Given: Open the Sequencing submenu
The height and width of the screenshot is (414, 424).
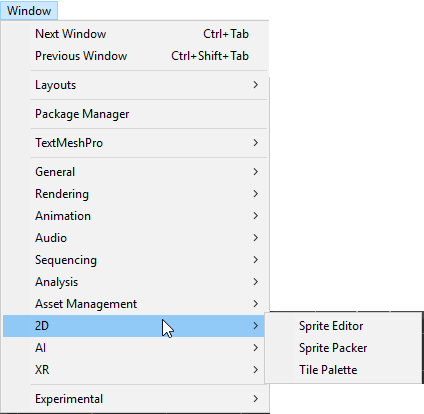Looking at the screenshot, I should click(134, 260).
